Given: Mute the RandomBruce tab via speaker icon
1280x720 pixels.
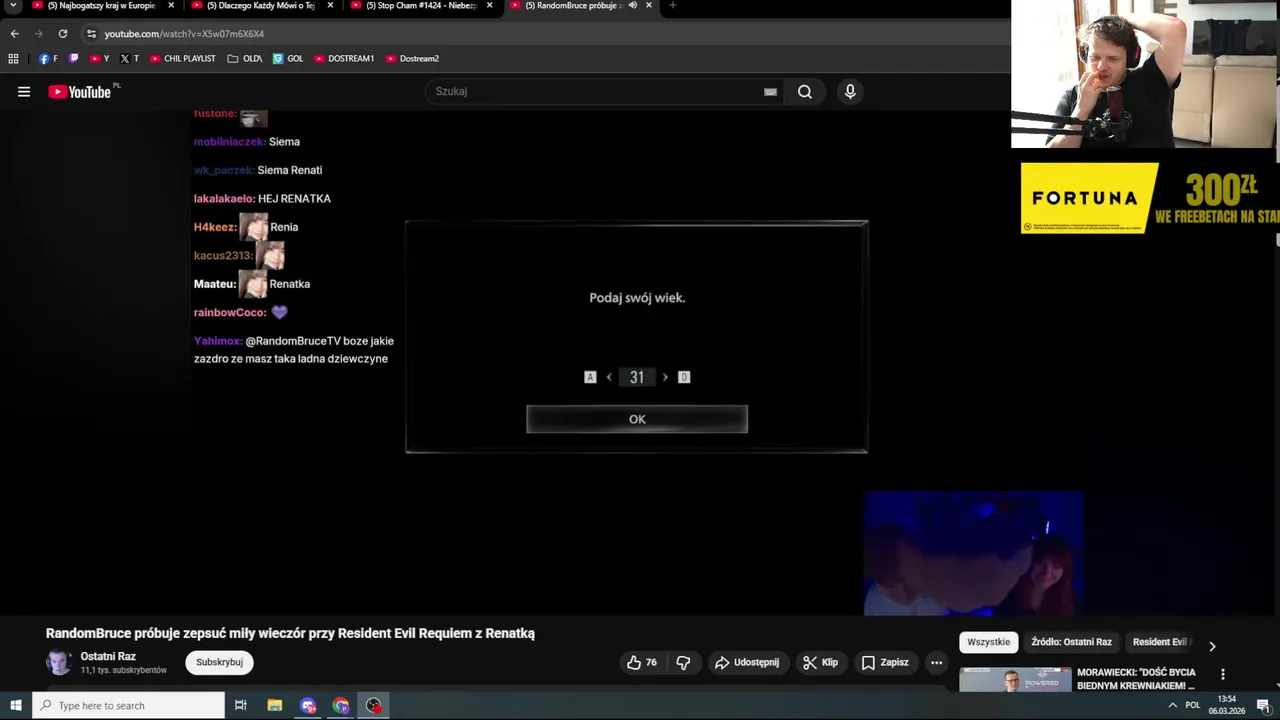Looking at the screenshot, I should (632, 6).
